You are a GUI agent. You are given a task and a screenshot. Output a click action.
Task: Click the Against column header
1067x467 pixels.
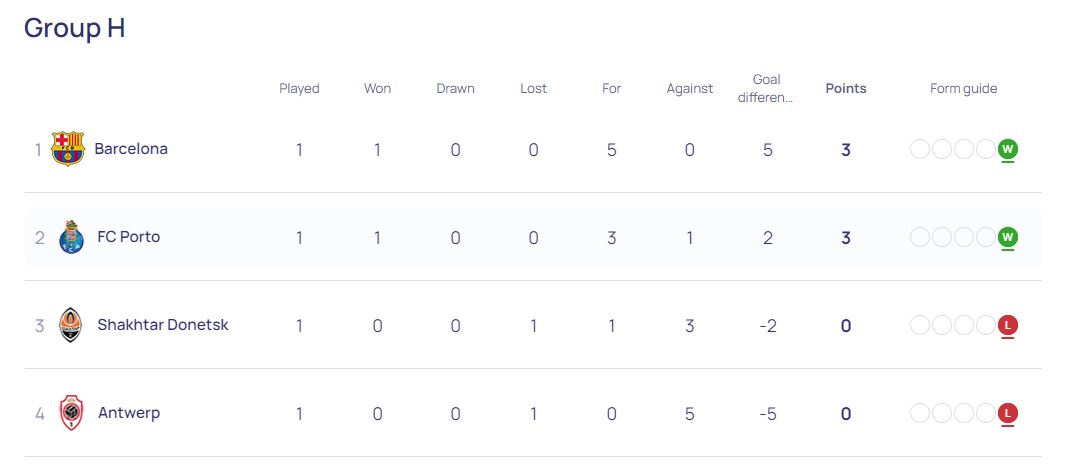click(x=689, y=88)
